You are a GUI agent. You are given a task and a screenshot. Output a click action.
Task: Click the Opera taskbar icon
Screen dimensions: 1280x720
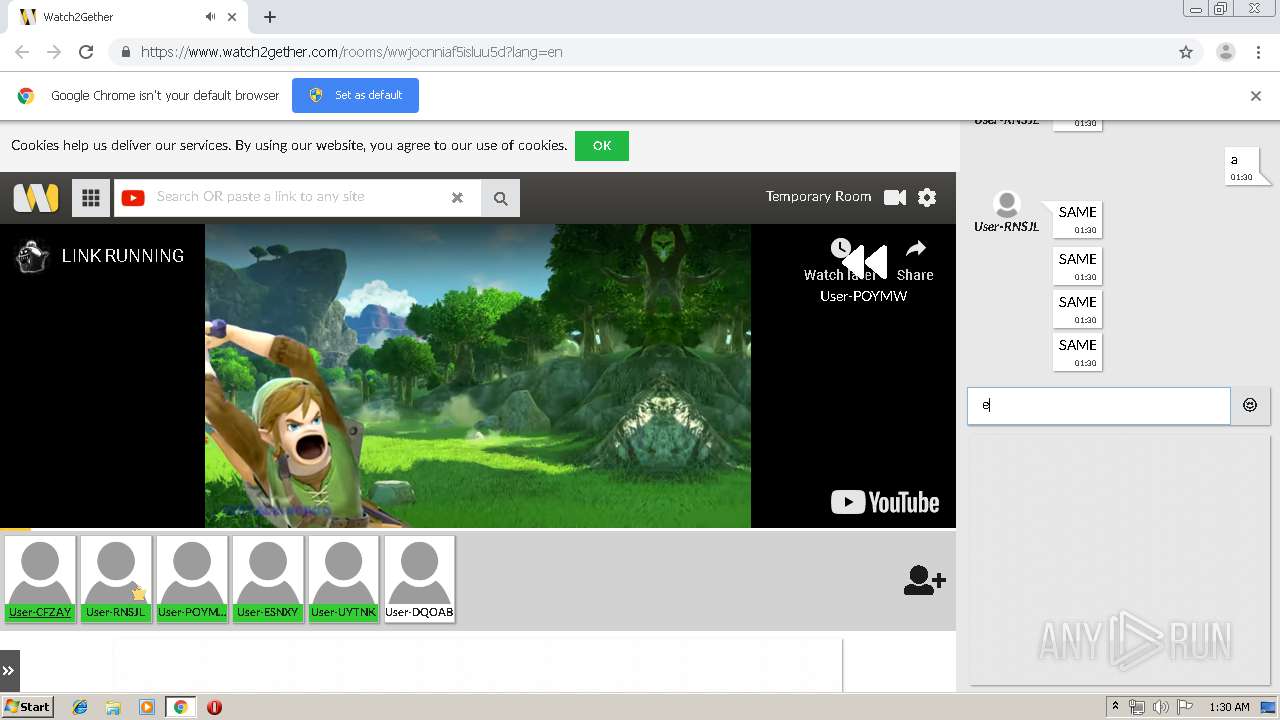tap(214, 707)
